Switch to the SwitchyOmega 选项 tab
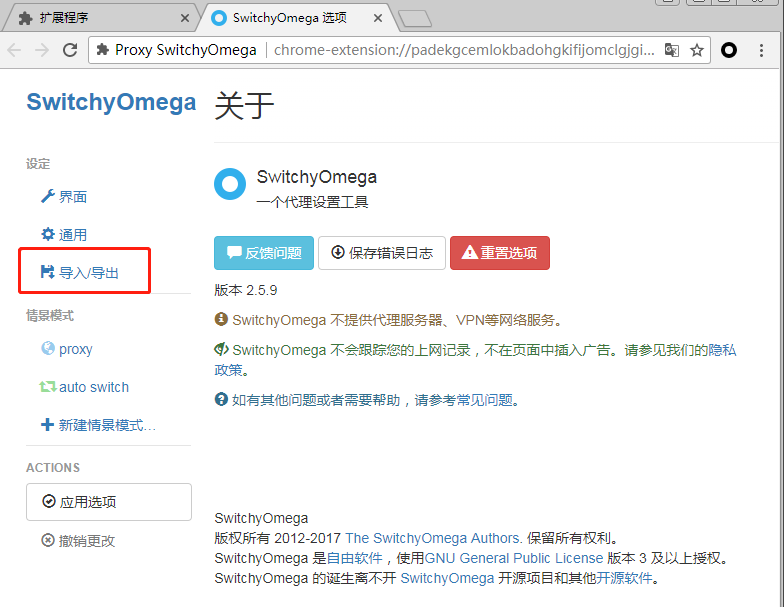 297,18
